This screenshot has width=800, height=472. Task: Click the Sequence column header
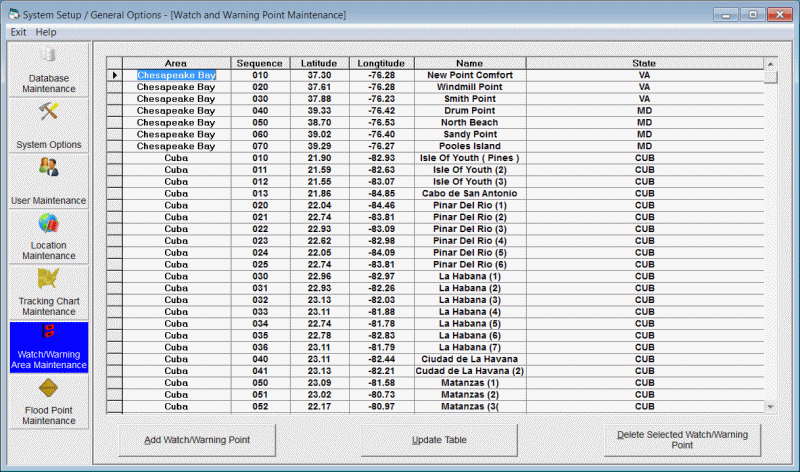[260, 63]
